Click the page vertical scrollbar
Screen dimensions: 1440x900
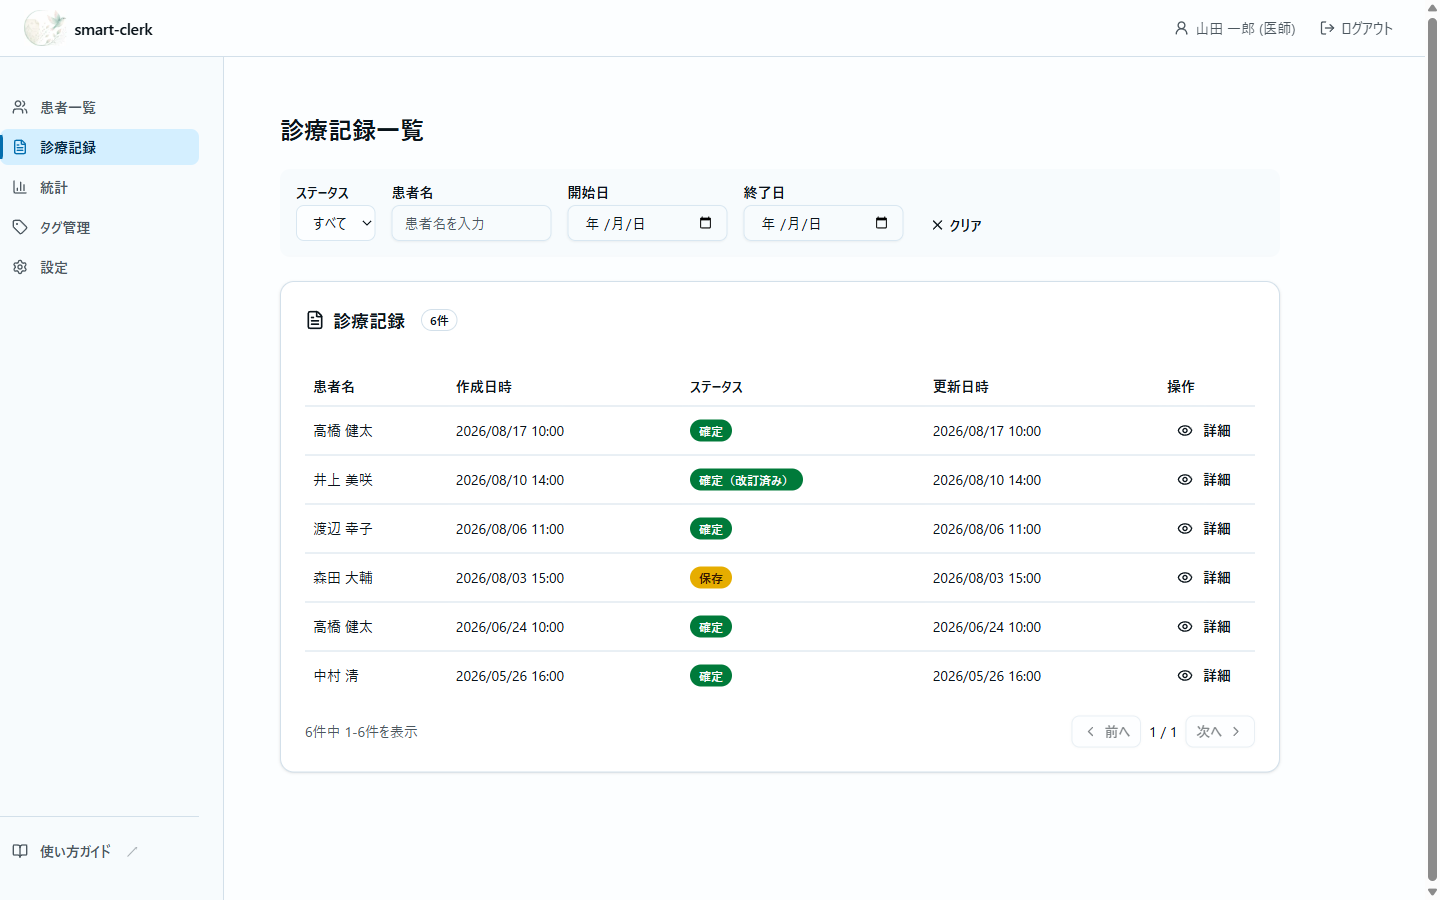[x=1432, y=450]
